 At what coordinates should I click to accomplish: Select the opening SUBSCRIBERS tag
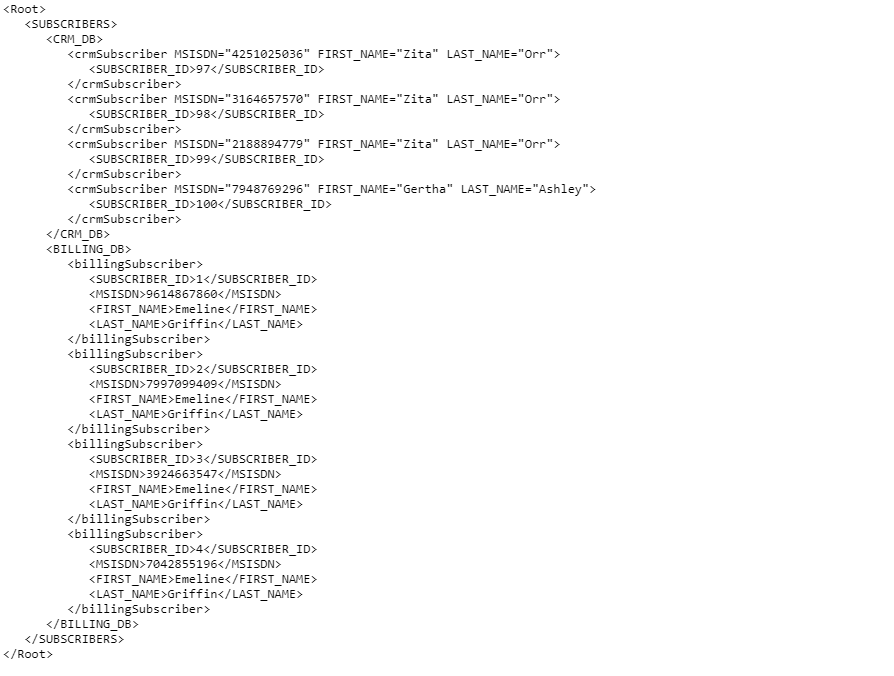tap(71, 24)
